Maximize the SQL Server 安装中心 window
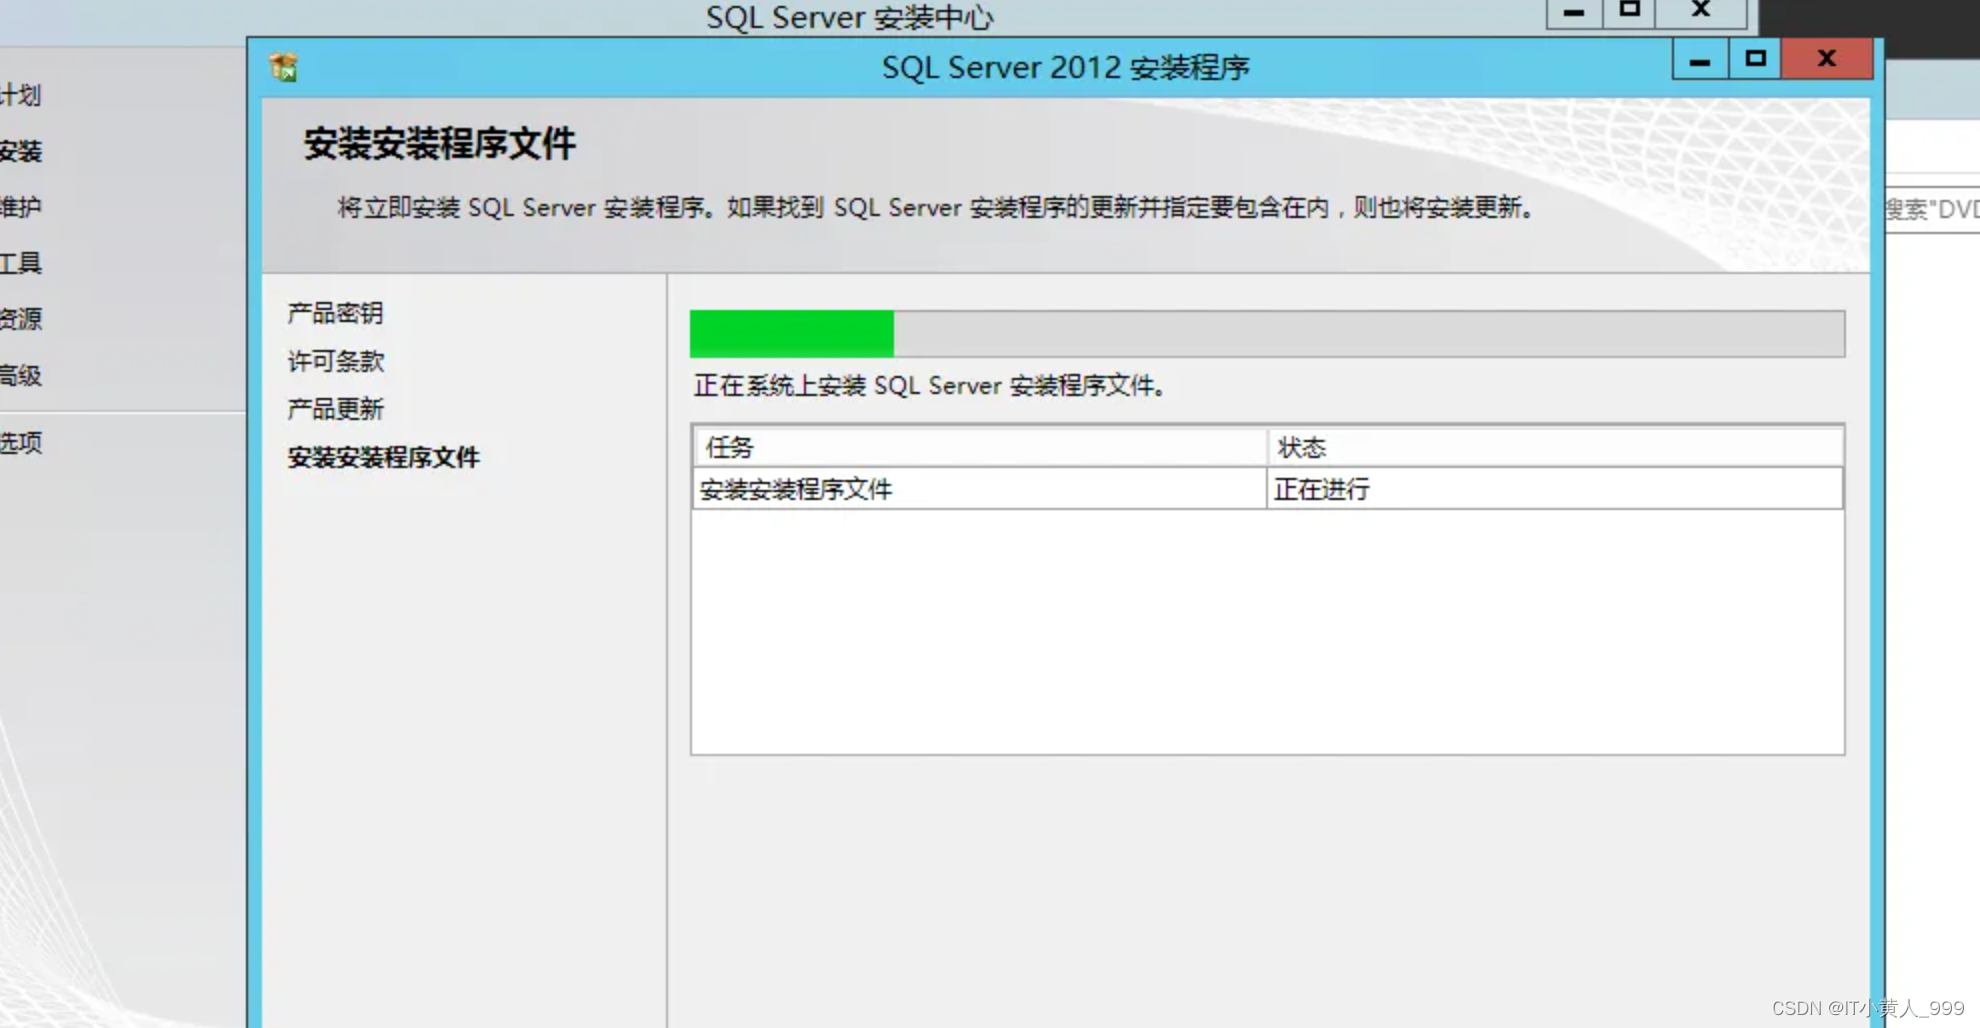The image size is (1980, 1028). point(1629,12)
